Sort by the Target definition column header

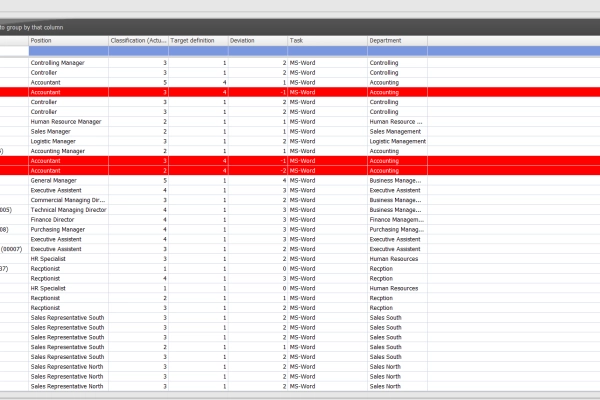tap(198, 41)
